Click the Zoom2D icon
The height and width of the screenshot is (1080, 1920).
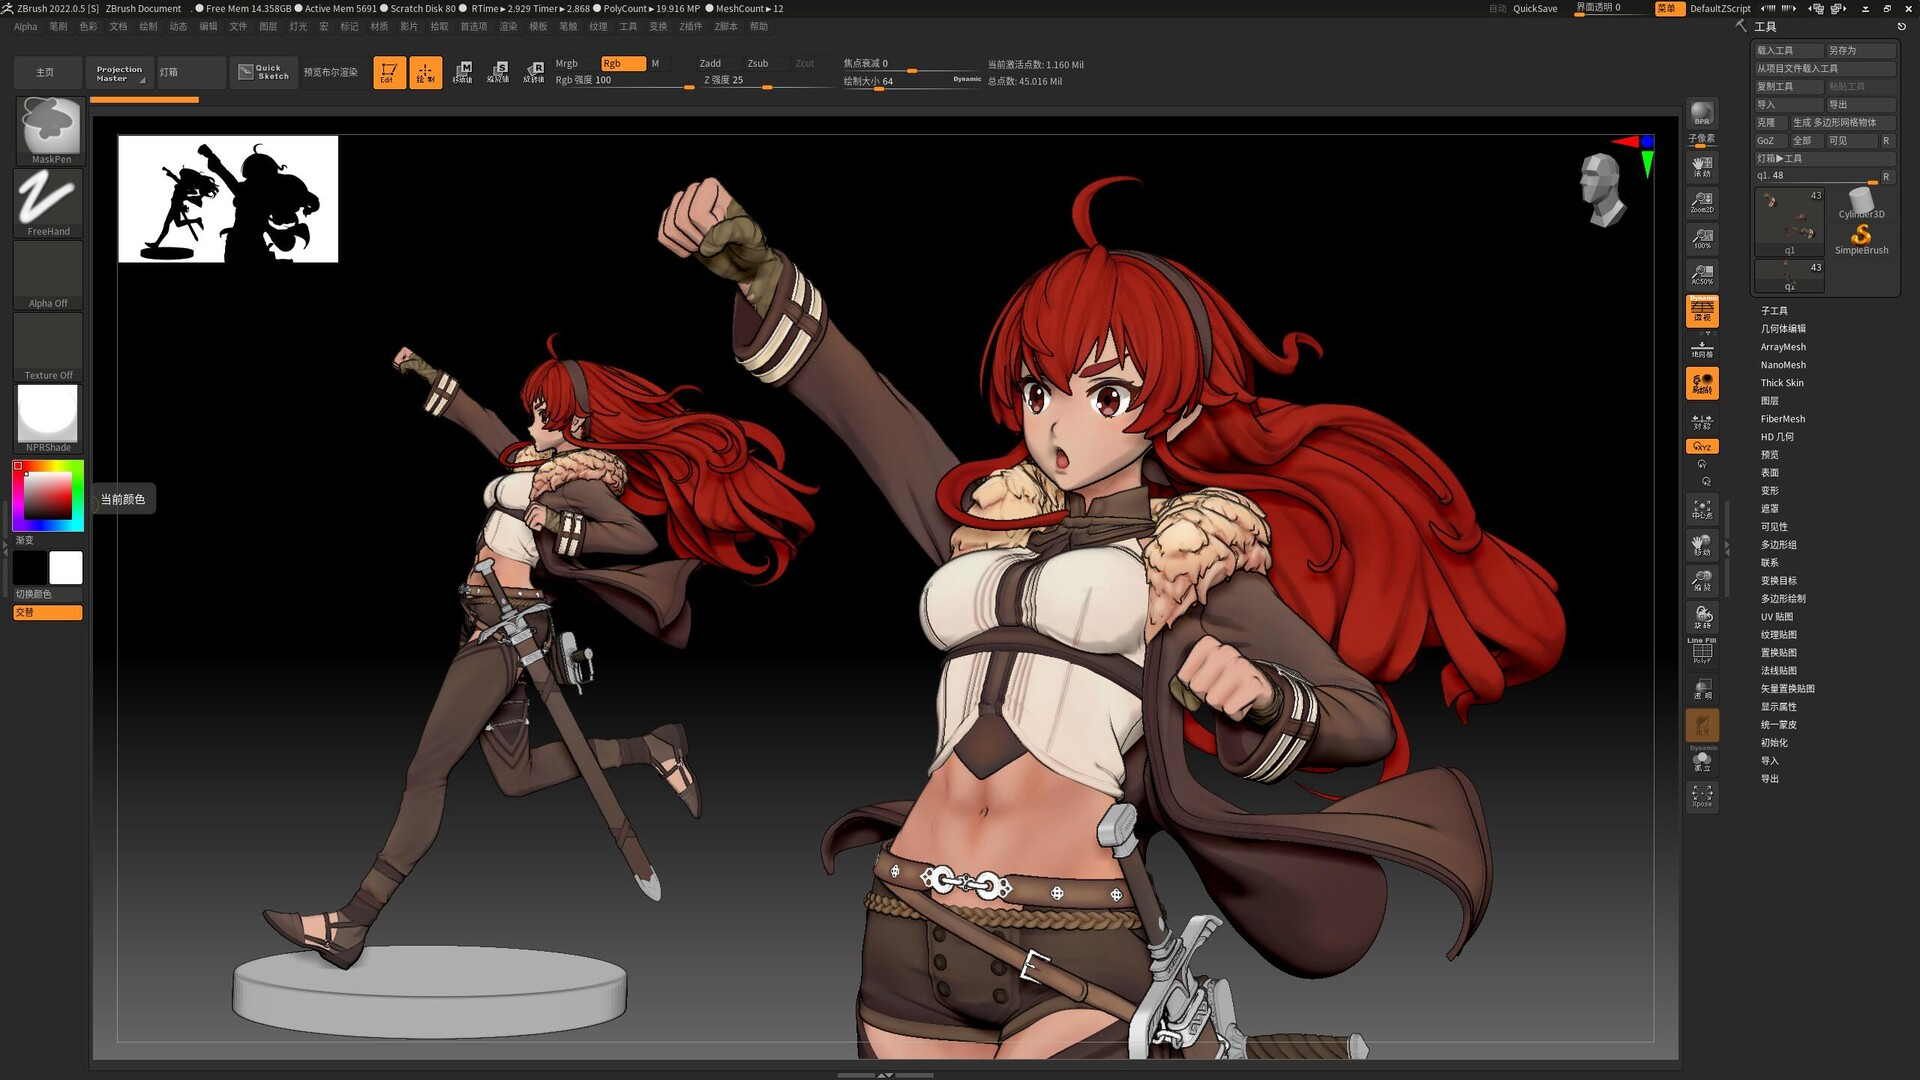tap(1702, 202)
